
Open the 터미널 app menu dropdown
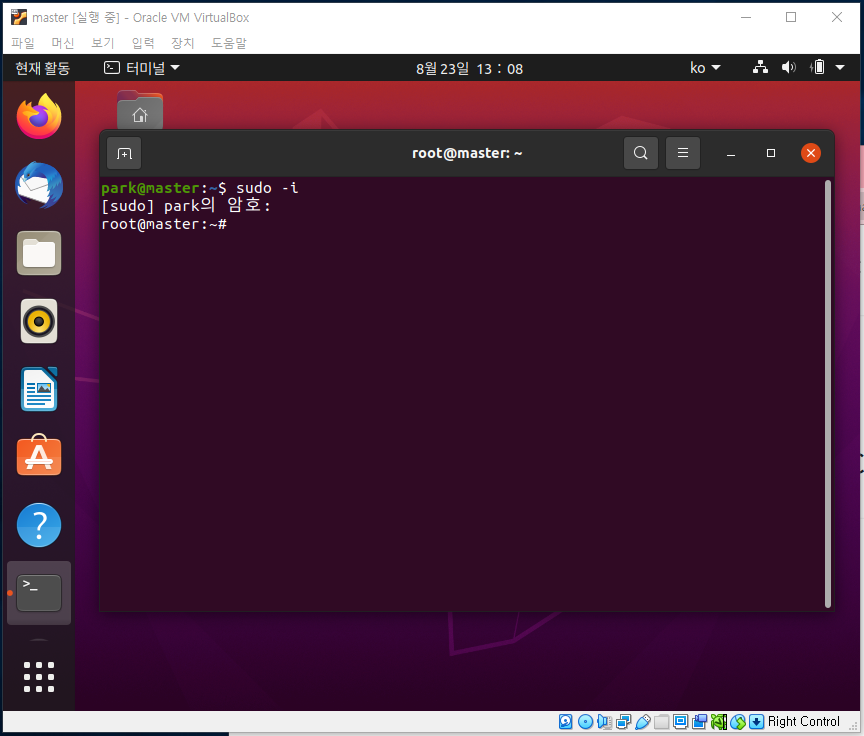[142, 68]
